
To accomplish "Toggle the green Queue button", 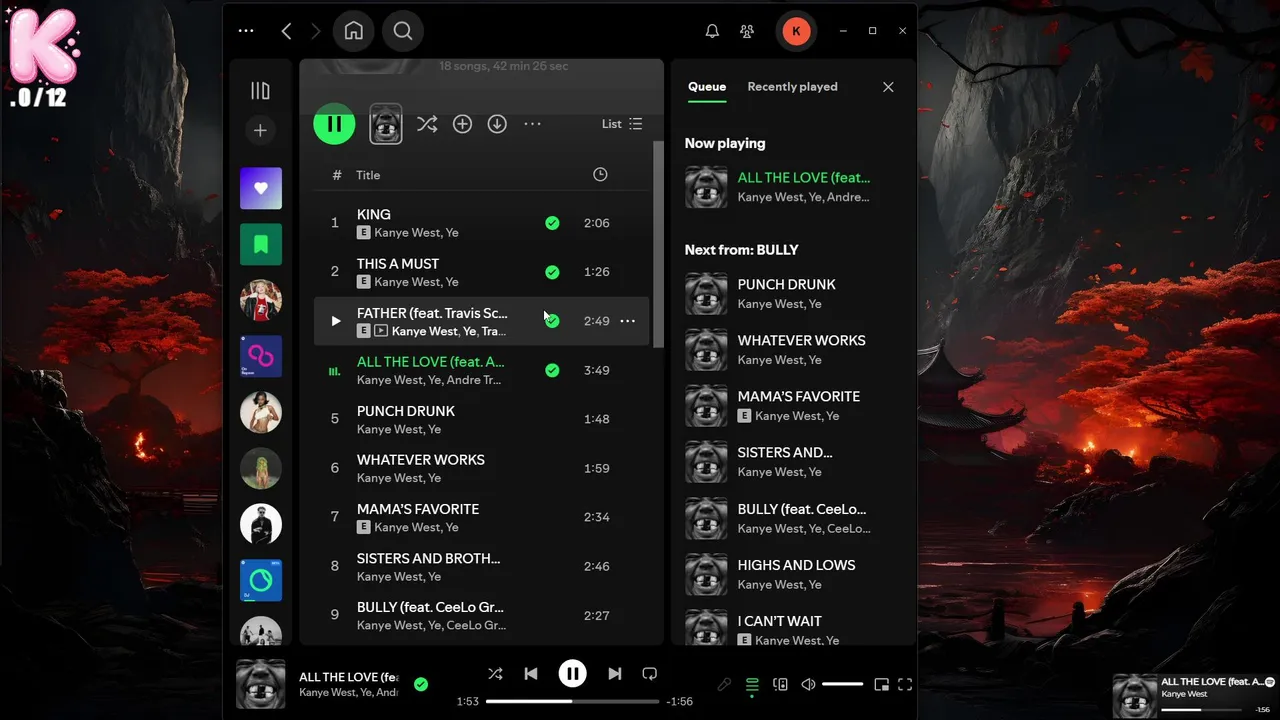I will [x=752, y=685].
